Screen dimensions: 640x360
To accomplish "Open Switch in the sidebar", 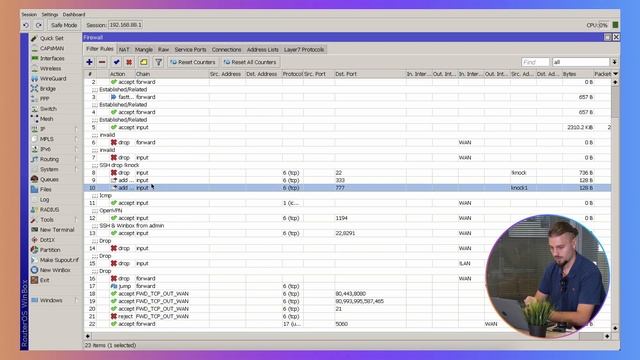I will pyautogui.click(x=48, y=109).
